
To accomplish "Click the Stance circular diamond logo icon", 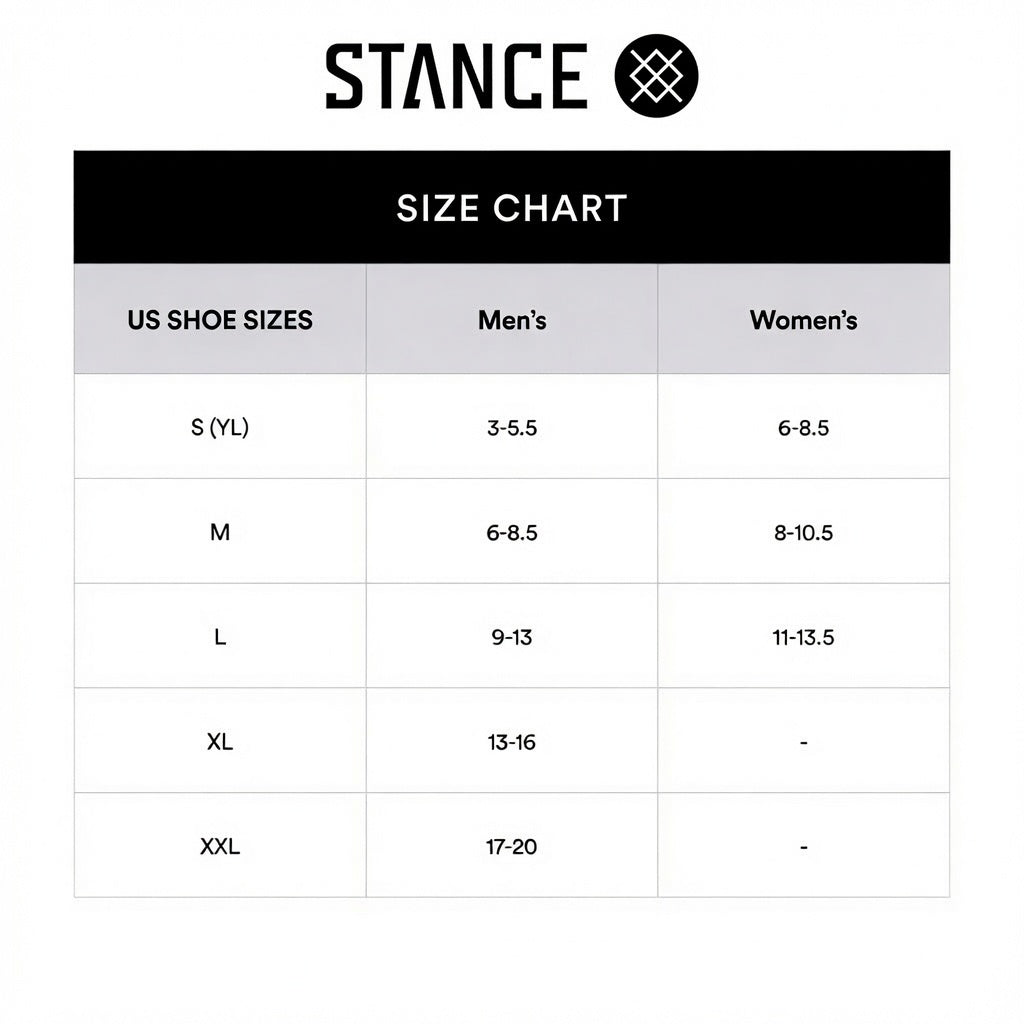I will coord(656,76).
